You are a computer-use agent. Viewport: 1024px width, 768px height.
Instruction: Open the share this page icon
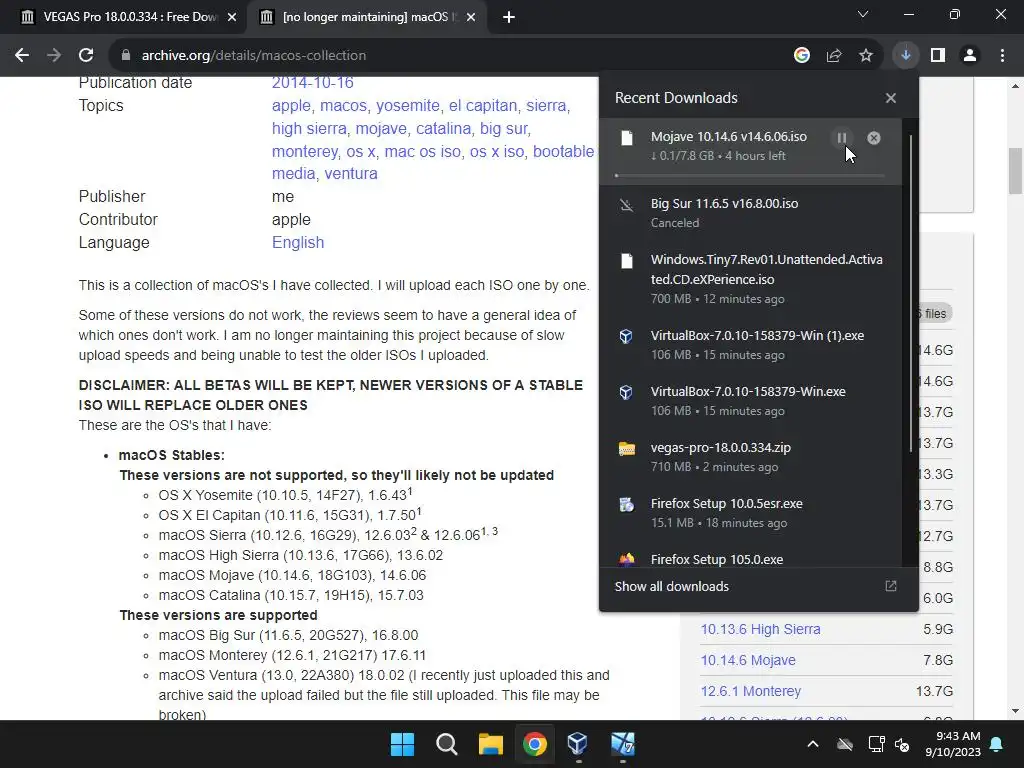pyautogui.click(x=834, y=56)
